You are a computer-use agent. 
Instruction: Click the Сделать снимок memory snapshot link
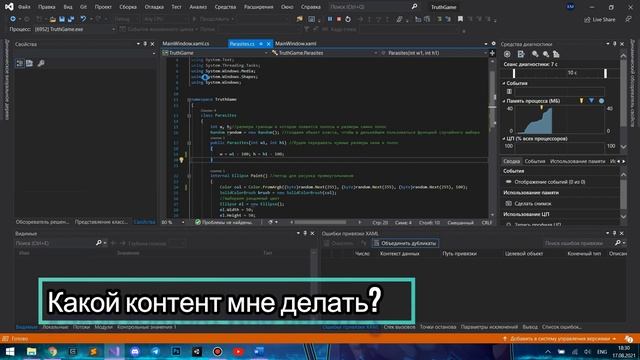532,203
